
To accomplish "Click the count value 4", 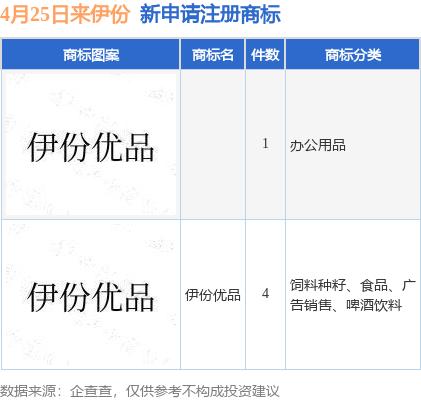I will point(265,293).
